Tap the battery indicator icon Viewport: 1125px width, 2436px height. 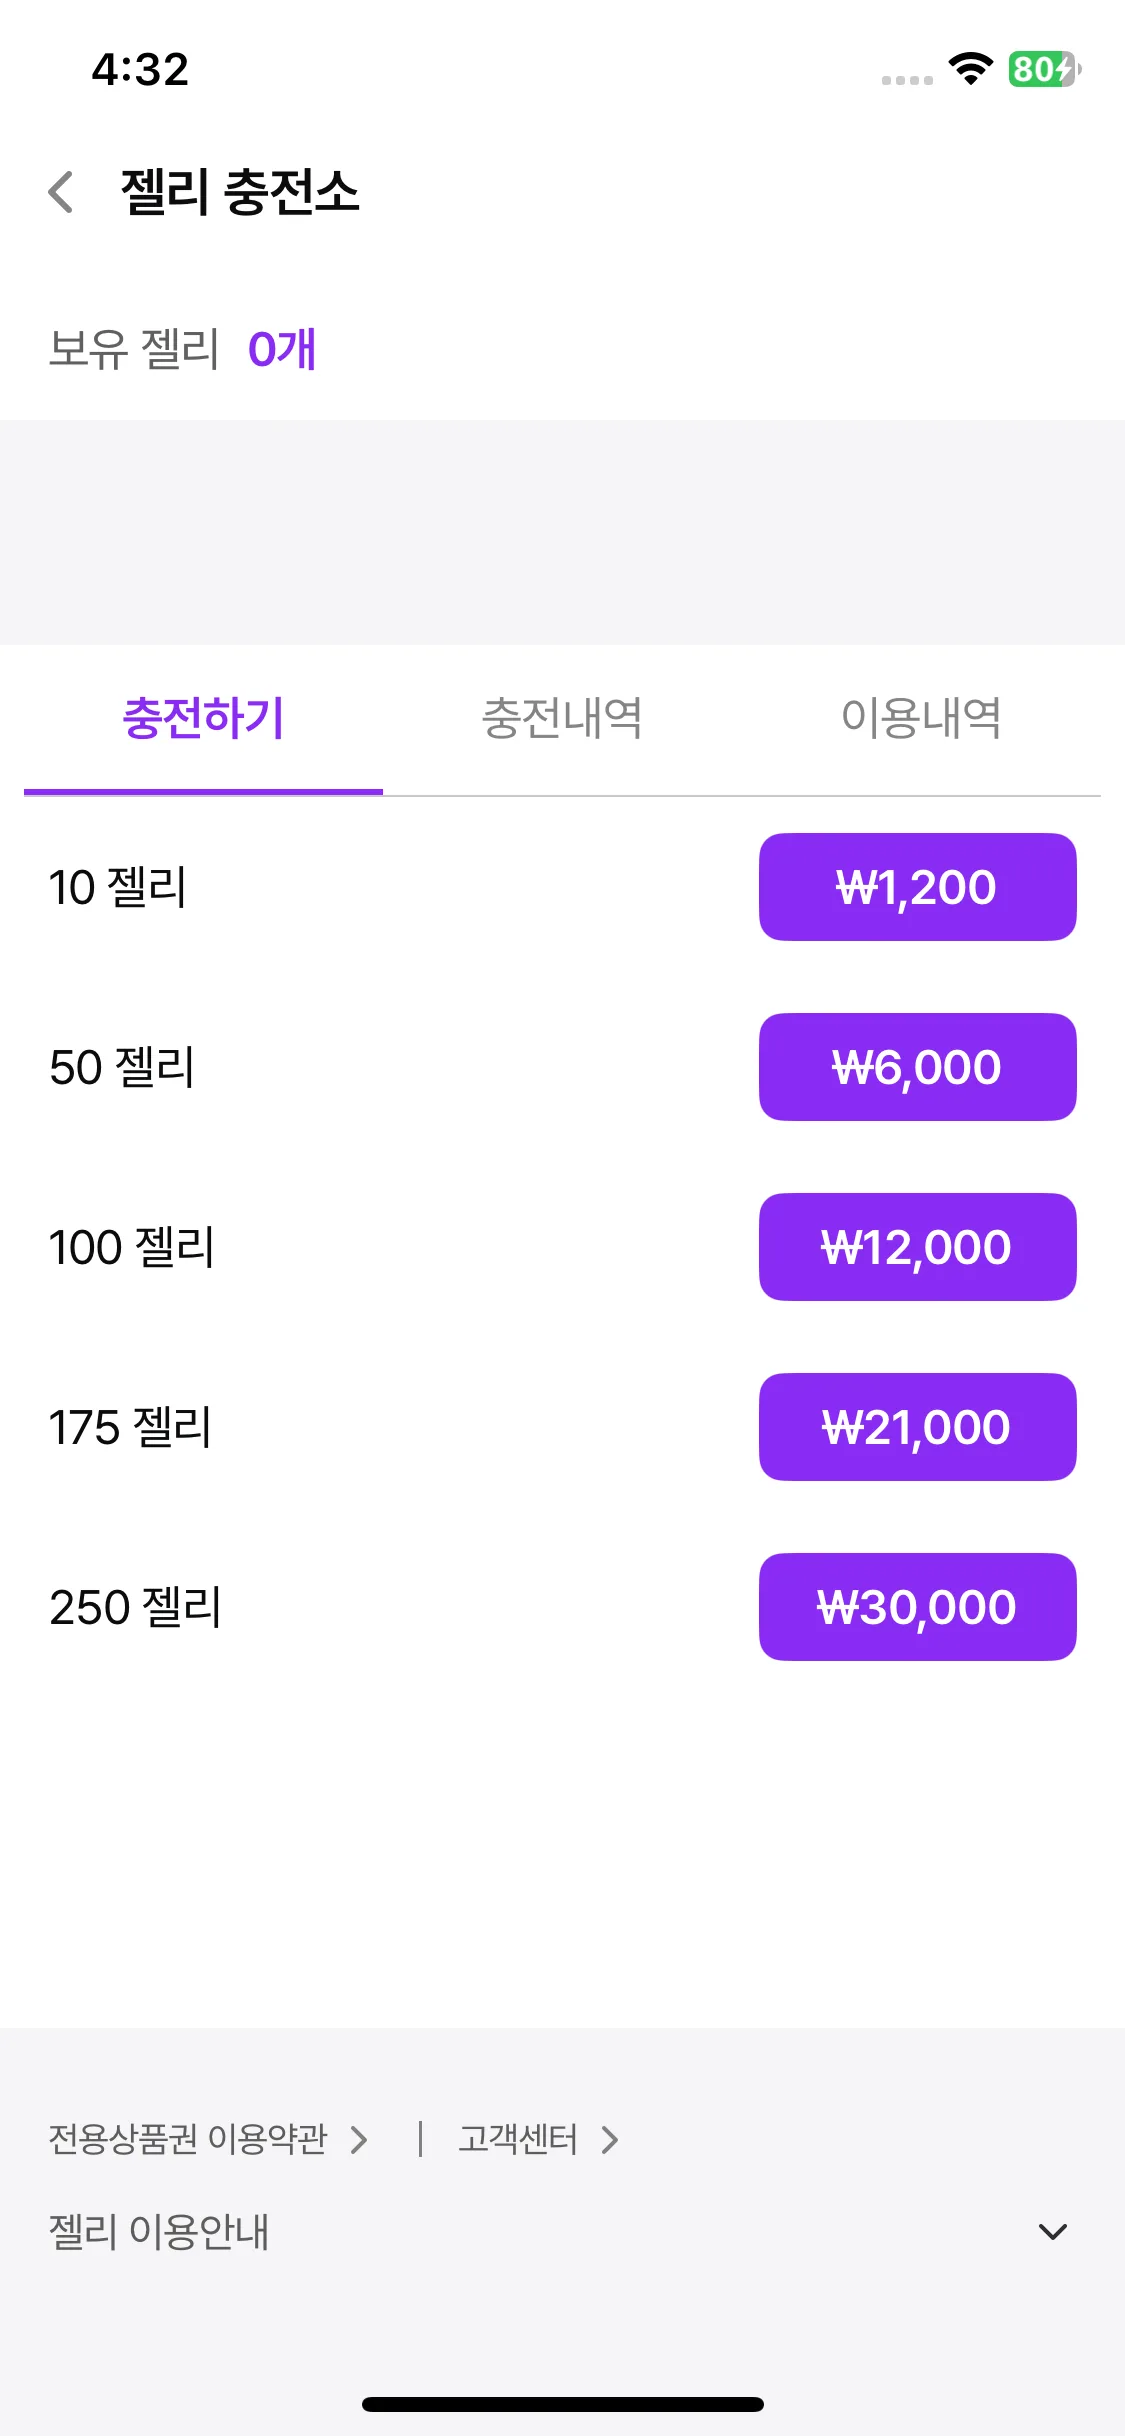[1044, 69]
